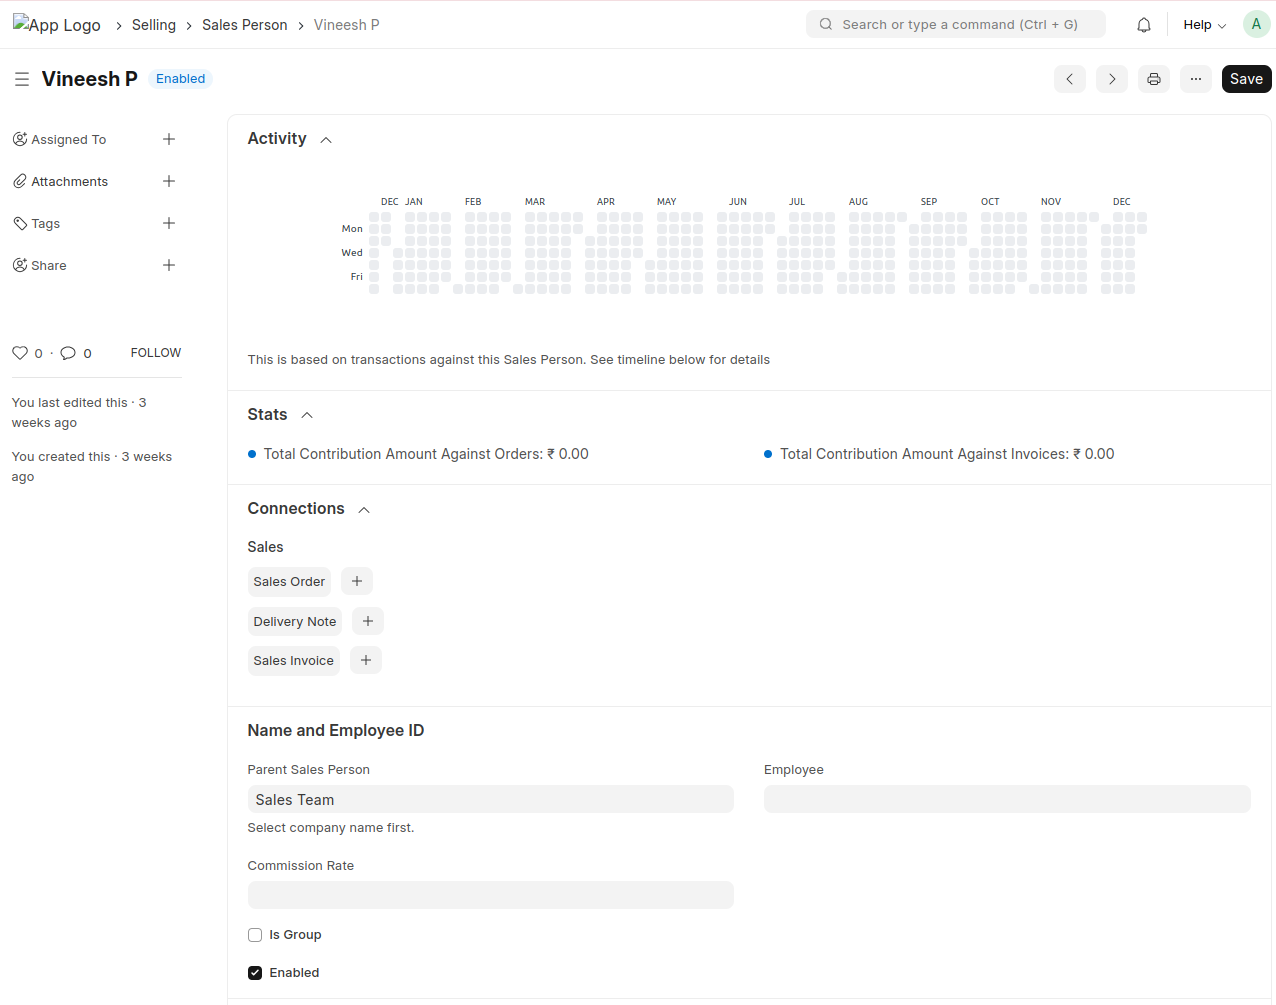Viewport: 1276px width, 1005px height.
Task: Click FOLLOW to follow this document
Action: pyautogui.click(x=156, y=353)
